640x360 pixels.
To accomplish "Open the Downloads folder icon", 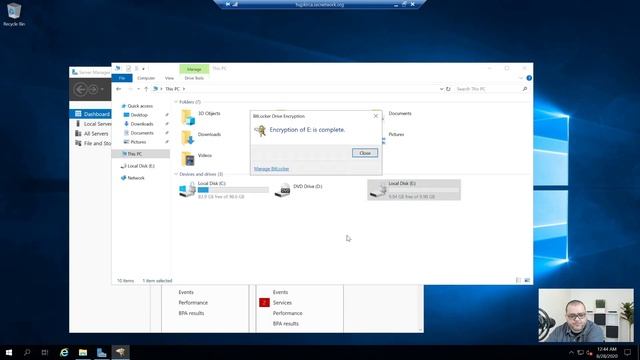I will click(188, 138).
